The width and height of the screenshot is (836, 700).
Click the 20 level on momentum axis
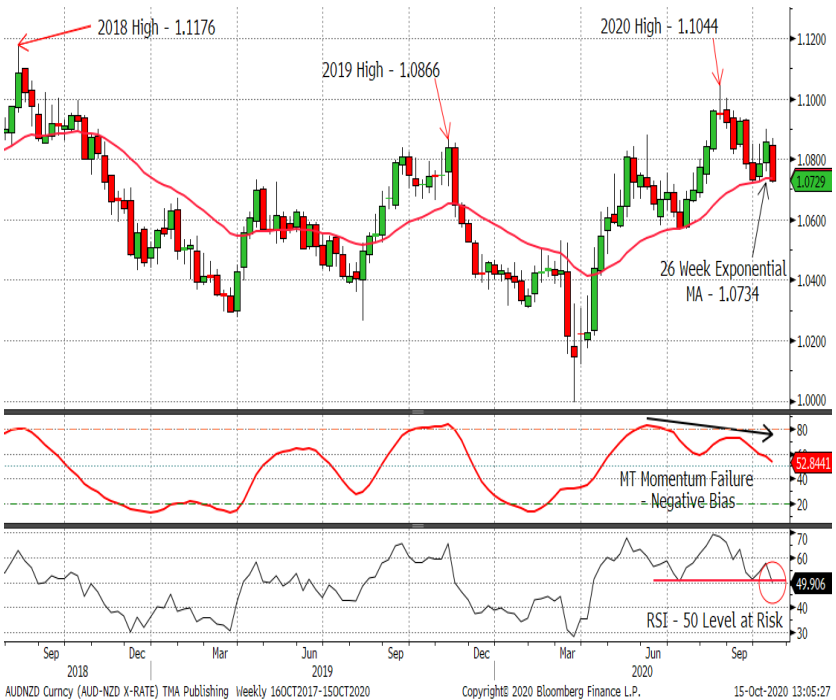click(x=802, y=504)
